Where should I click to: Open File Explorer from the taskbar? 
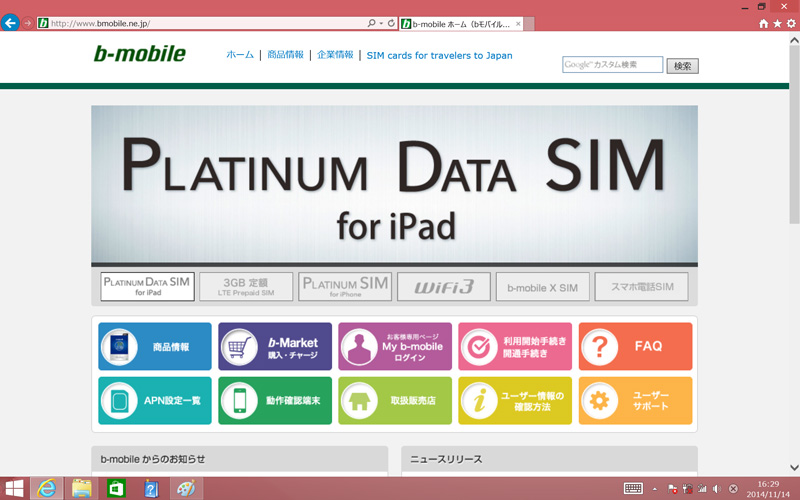click(x=82, y=488)
